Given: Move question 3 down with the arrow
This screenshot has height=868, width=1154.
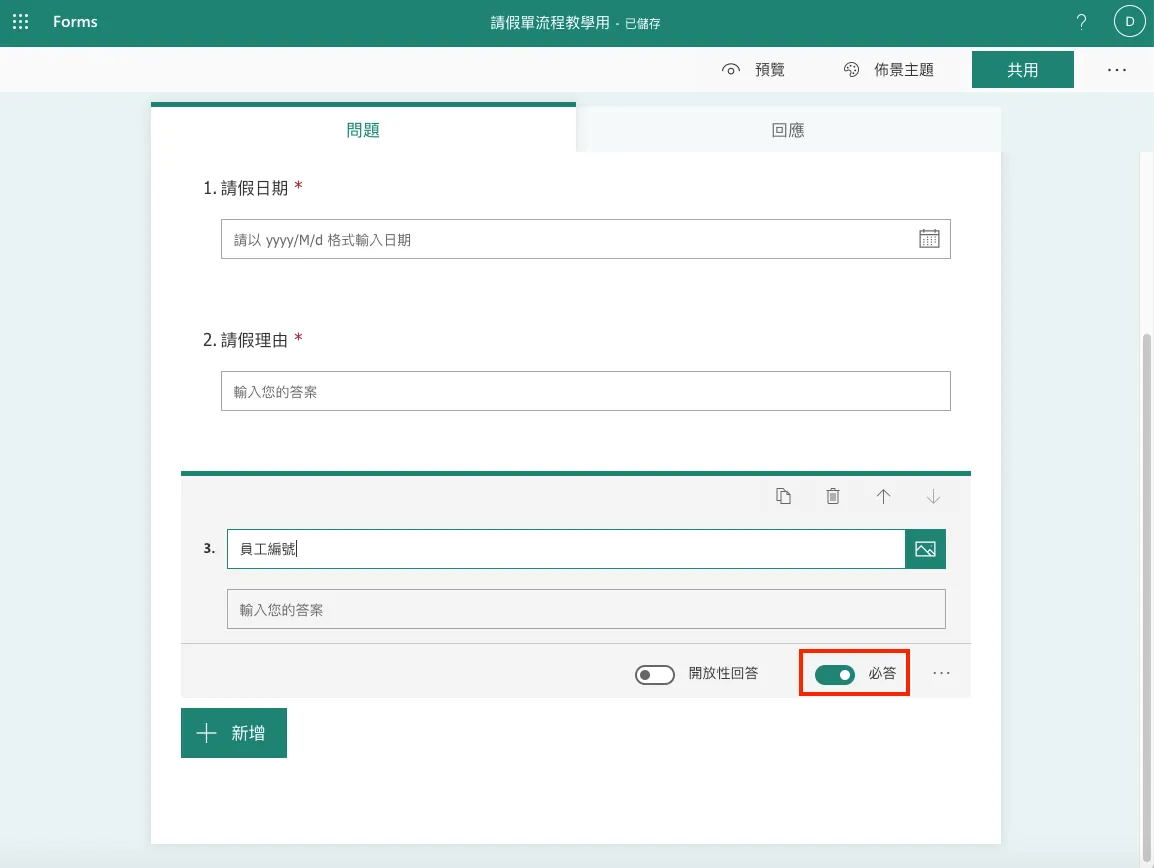Looking at the screenshot, I should pyautogui.click(x=932, y=496).
